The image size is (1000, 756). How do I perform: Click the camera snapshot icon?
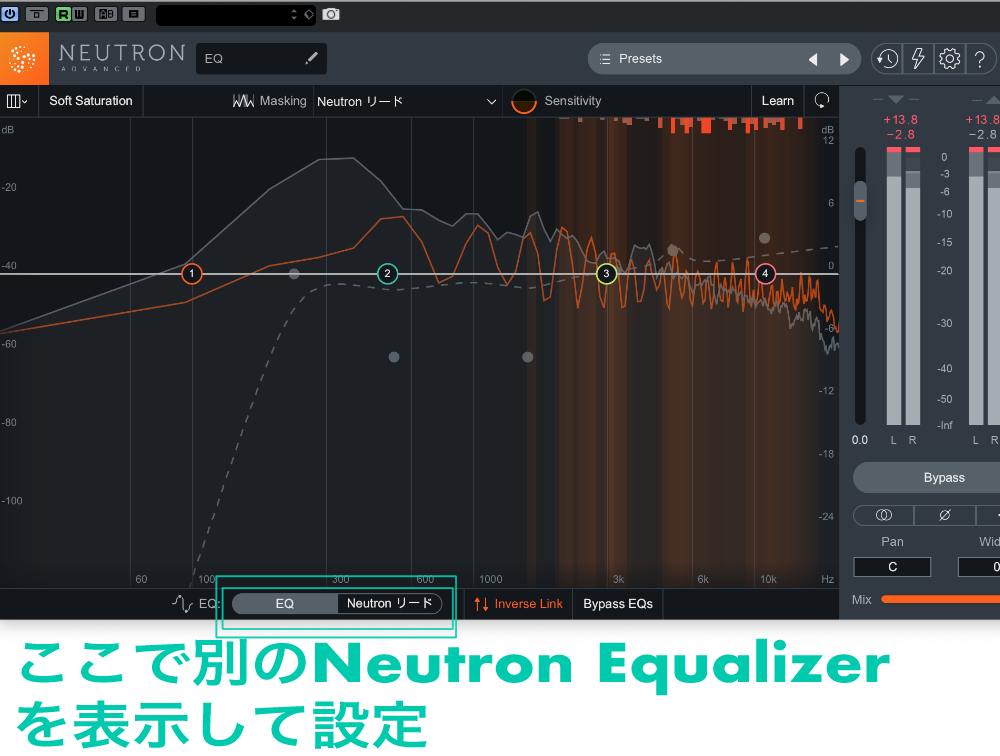click(x=330, y=14)
